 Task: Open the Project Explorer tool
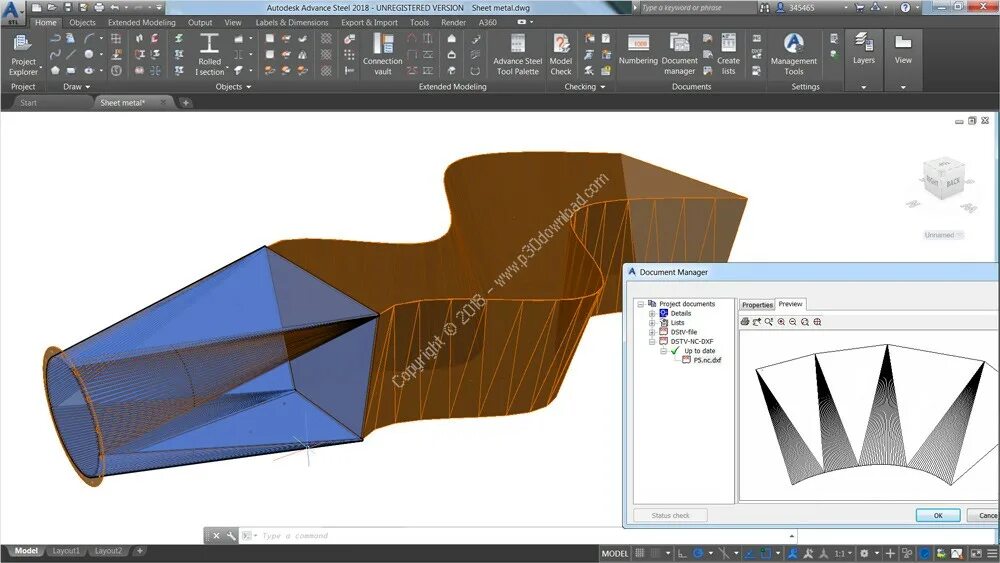tap(23, 54)
